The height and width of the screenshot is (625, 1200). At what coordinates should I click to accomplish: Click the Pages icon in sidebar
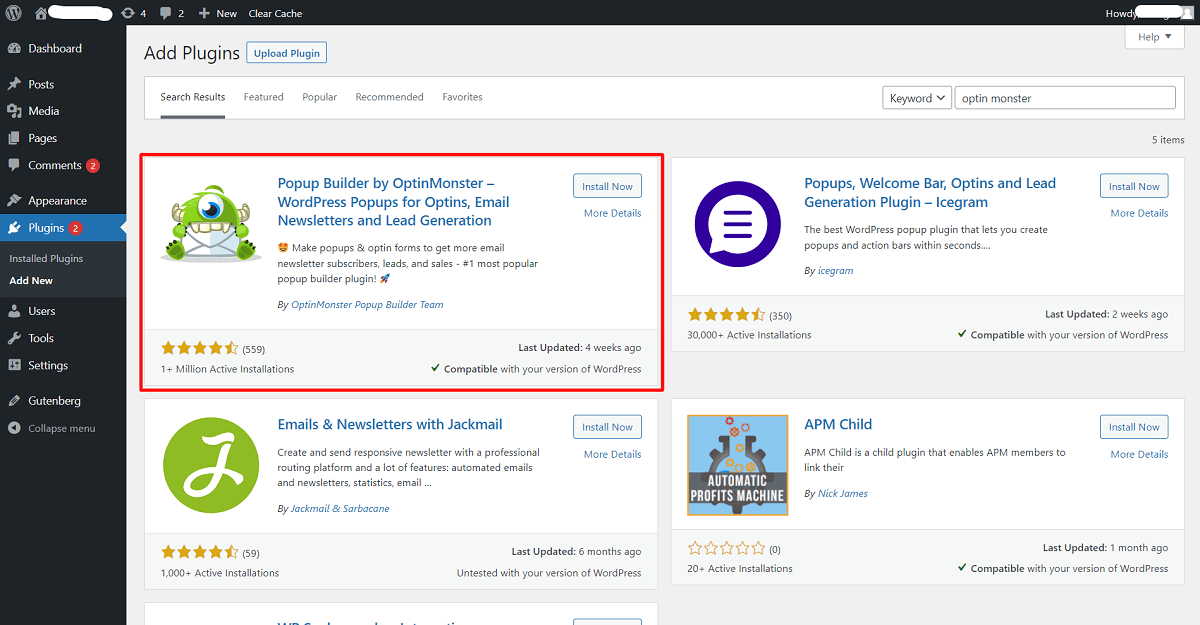click(14, 138)
